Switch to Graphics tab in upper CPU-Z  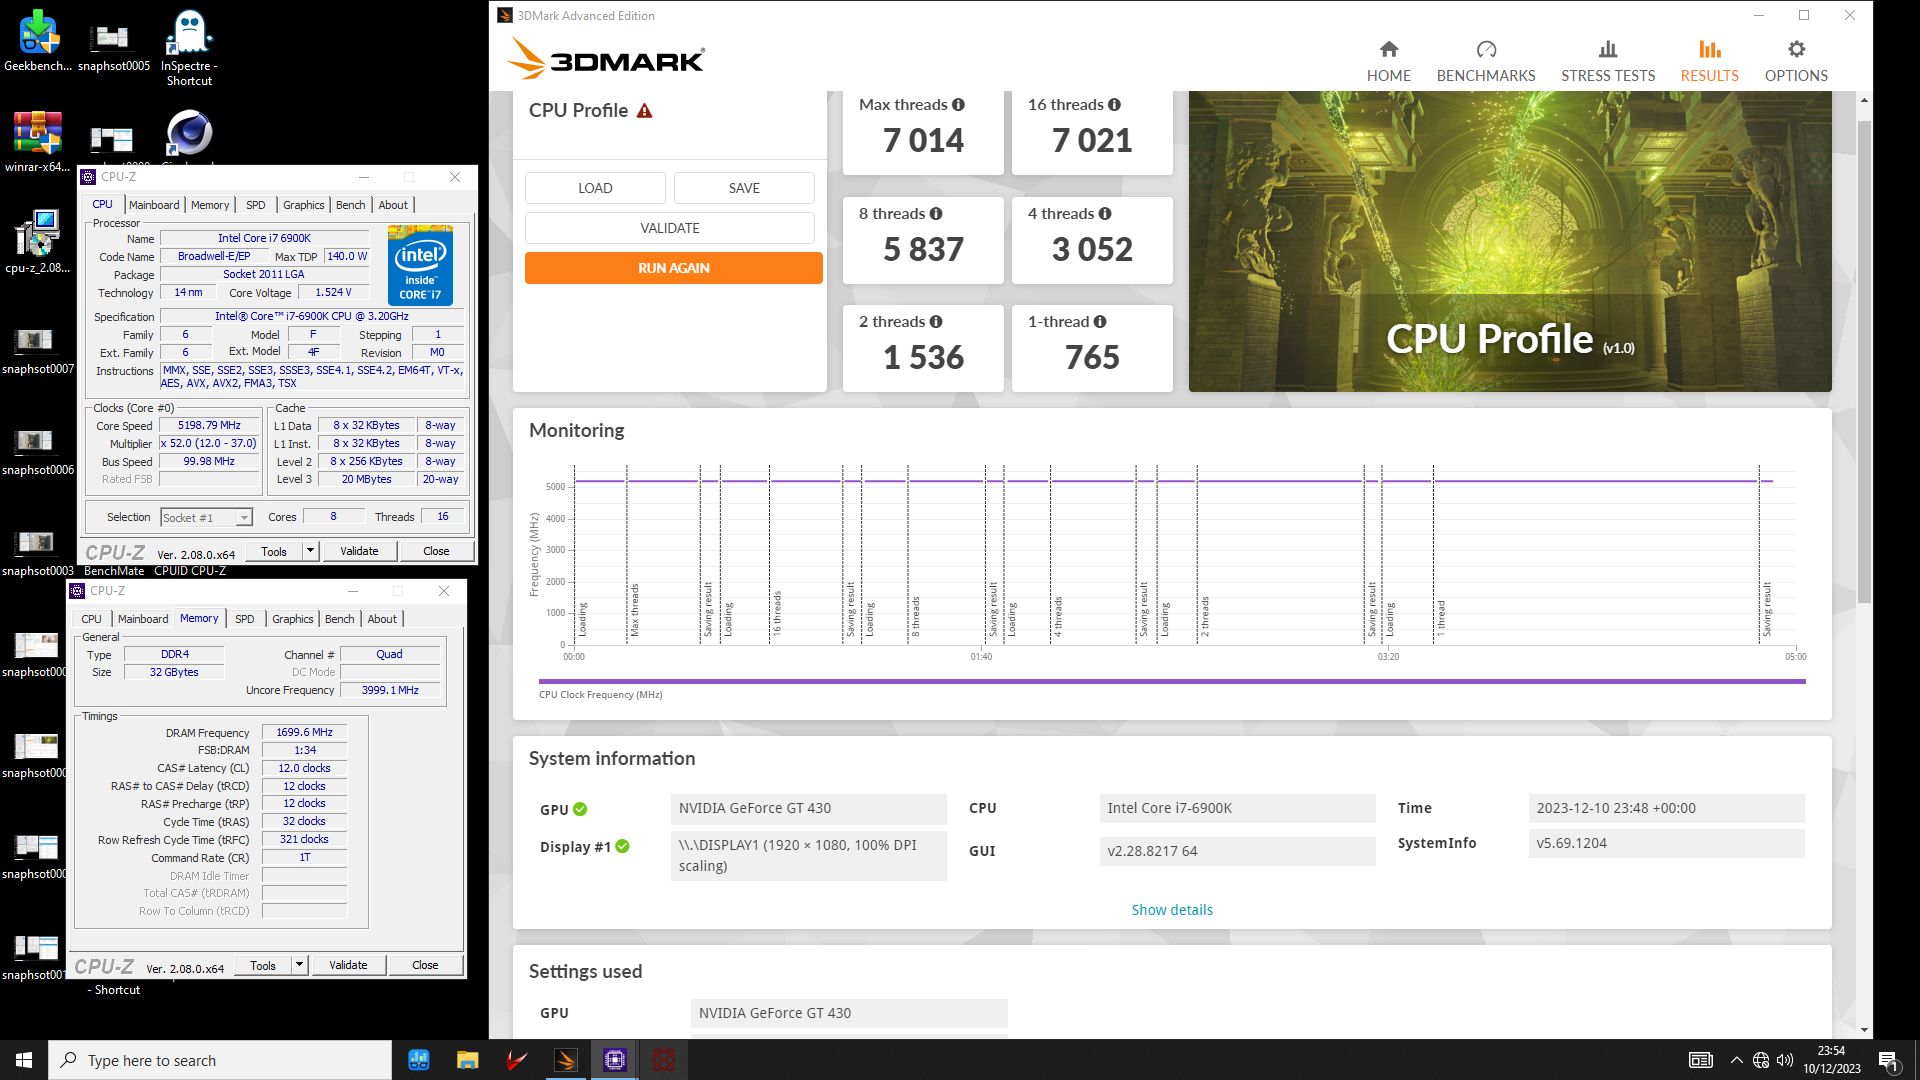coord(303,205)
